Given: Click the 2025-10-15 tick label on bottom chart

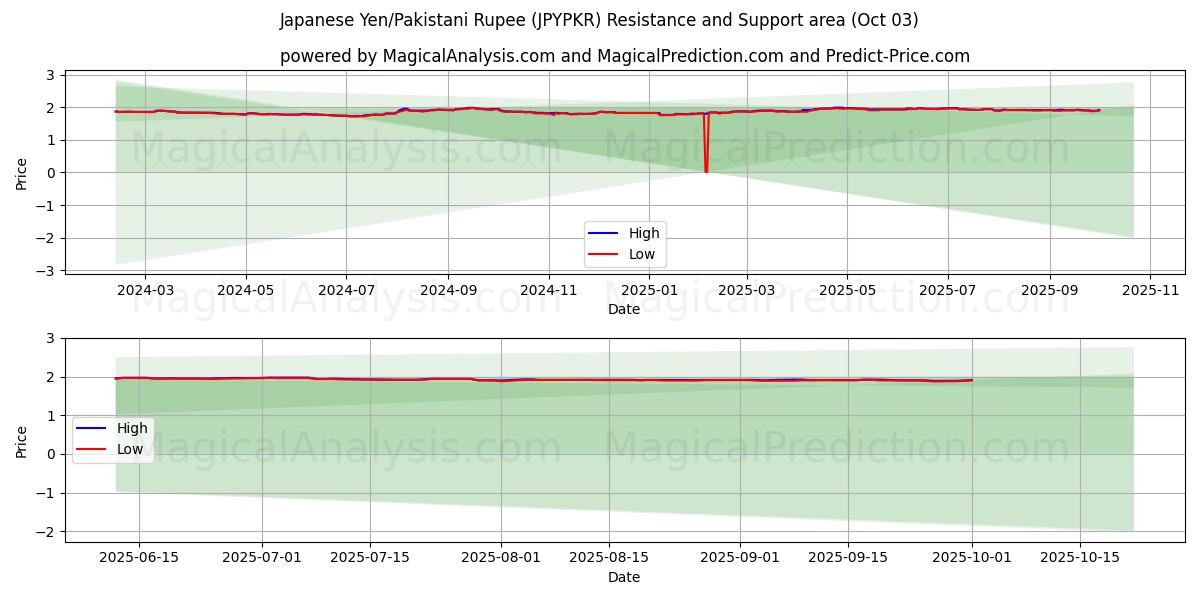Looking at the screenshot, I should point(1079,558).
